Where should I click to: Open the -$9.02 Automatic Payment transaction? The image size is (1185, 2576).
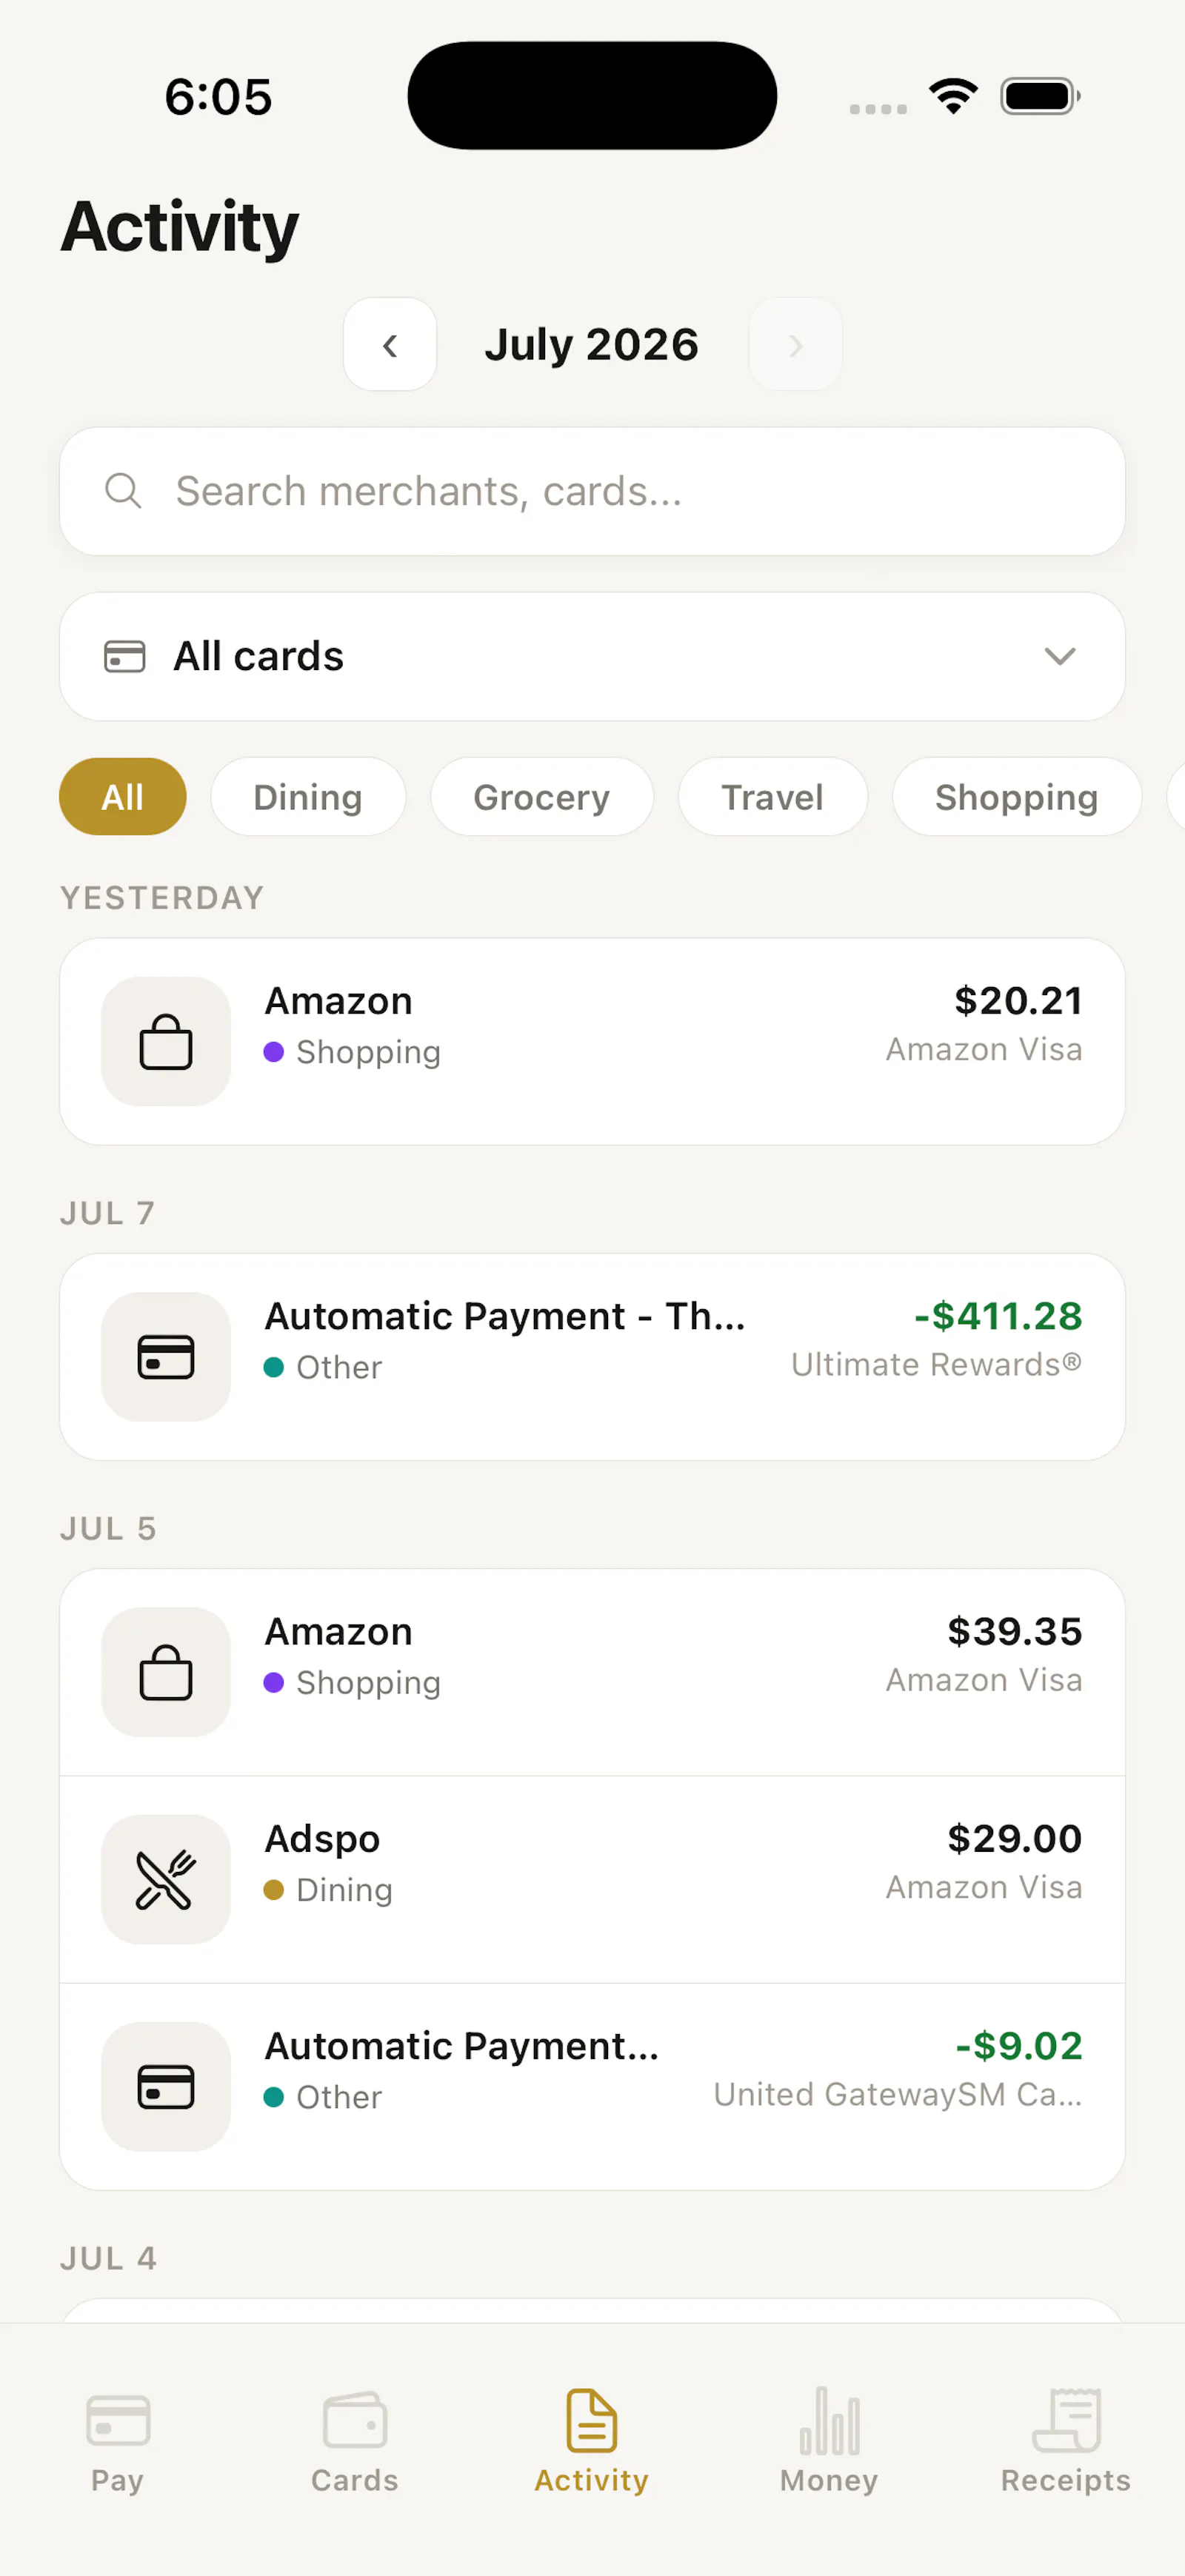(592, 2087)
